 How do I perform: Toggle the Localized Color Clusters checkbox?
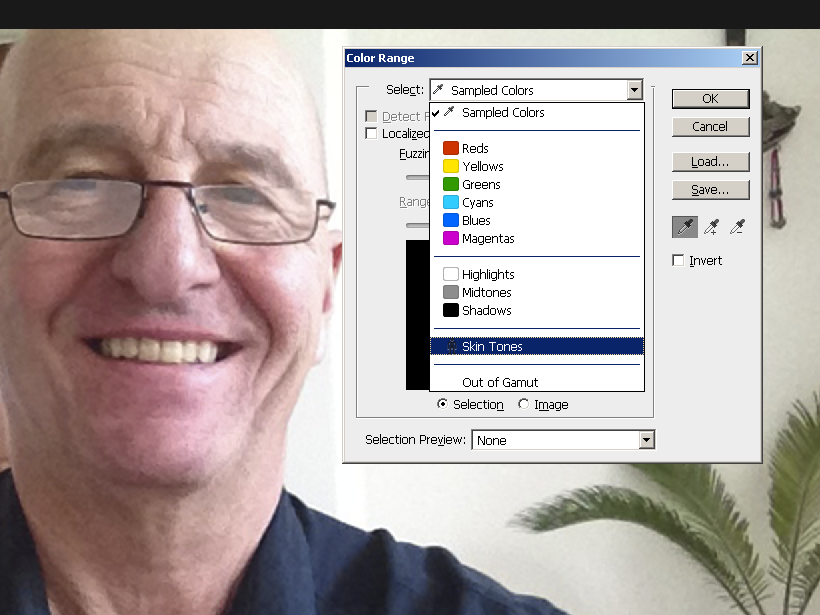tap(371, 134)
